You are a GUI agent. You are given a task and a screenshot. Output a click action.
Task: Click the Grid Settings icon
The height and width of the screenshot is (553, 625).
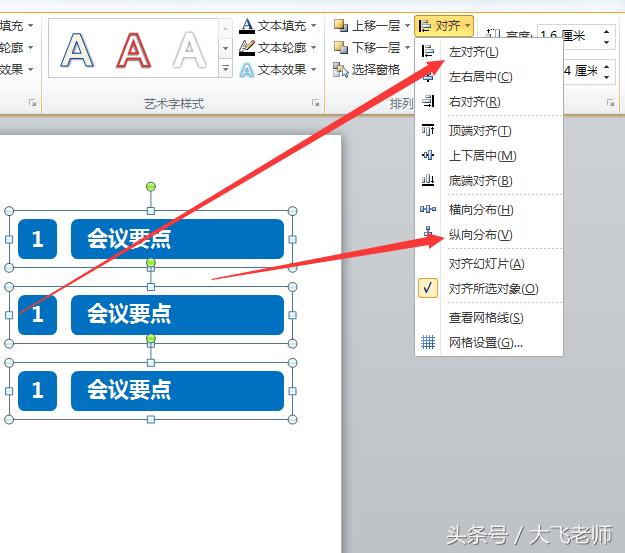[428, 342]
